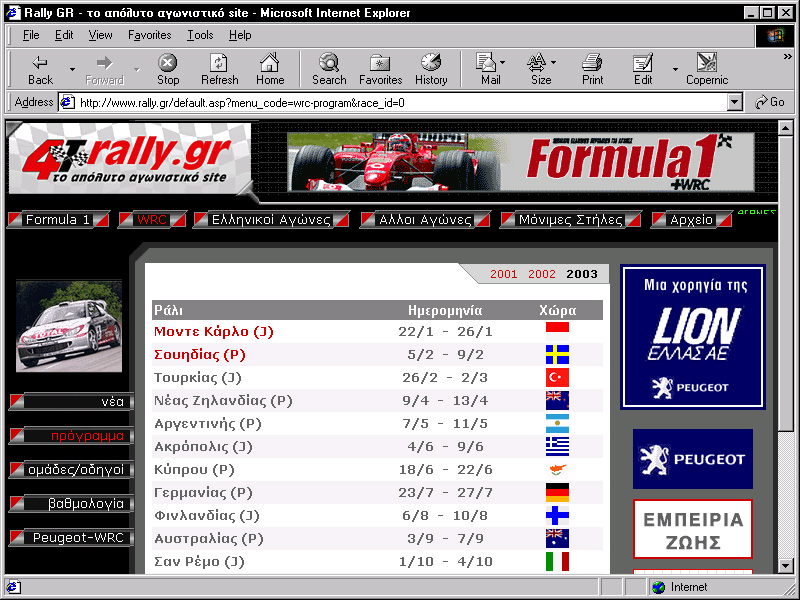This screenshot has height=600, width=800.
Task: Show the History pane
Action: 431,70
